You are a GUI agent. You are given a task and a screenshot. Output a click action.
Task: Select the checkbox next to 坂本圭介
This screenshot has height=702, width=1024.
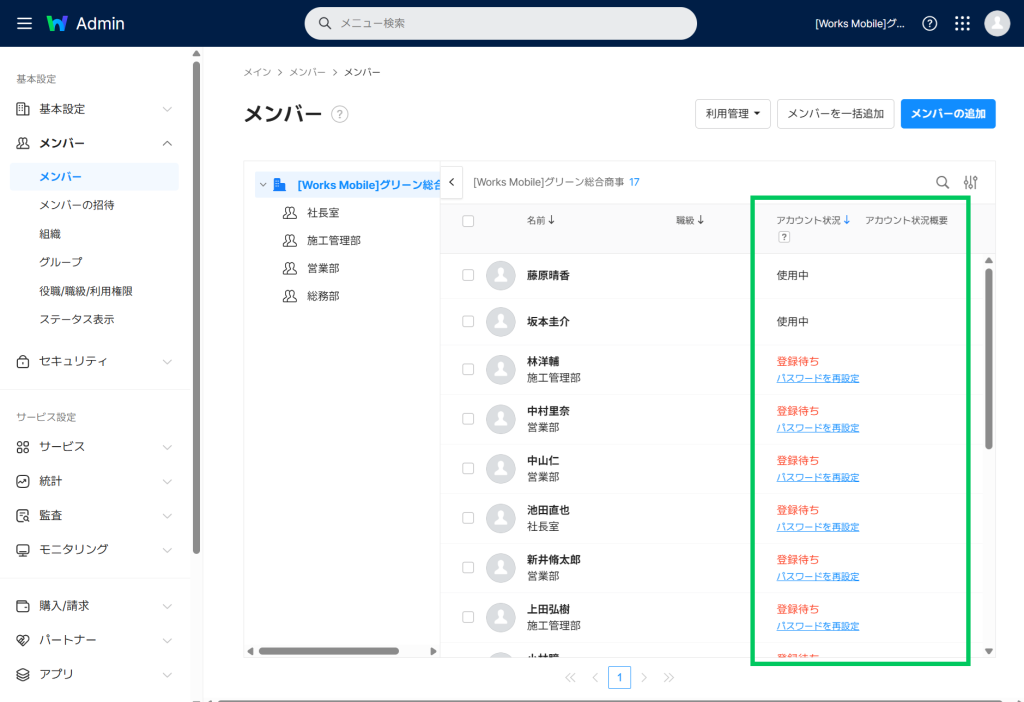click(468, 322)
